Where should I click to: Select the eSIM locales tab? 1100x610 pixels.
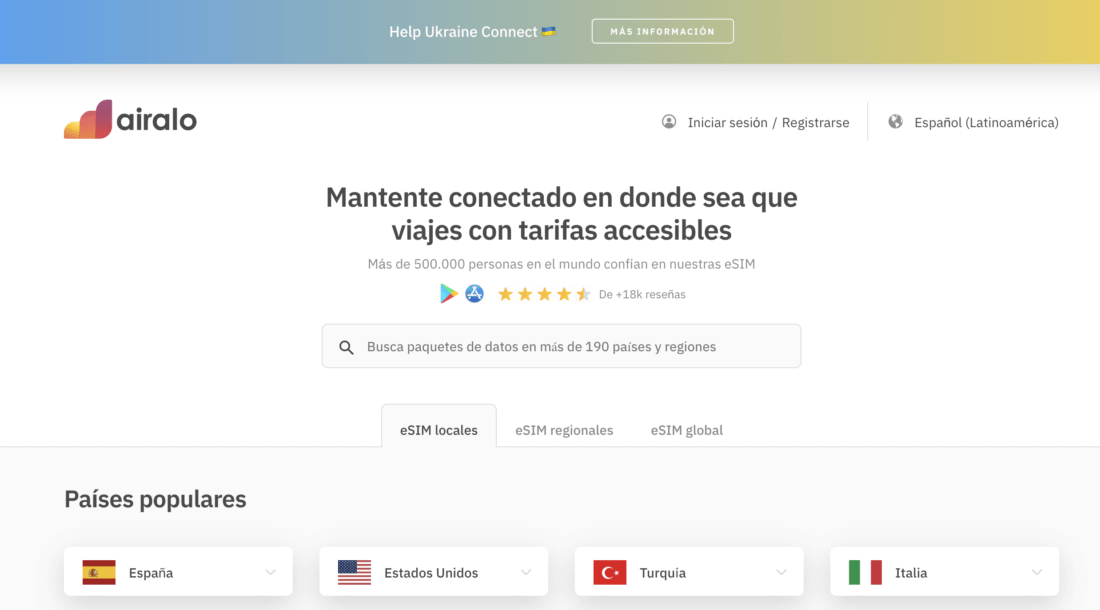(x=439, y=426)
